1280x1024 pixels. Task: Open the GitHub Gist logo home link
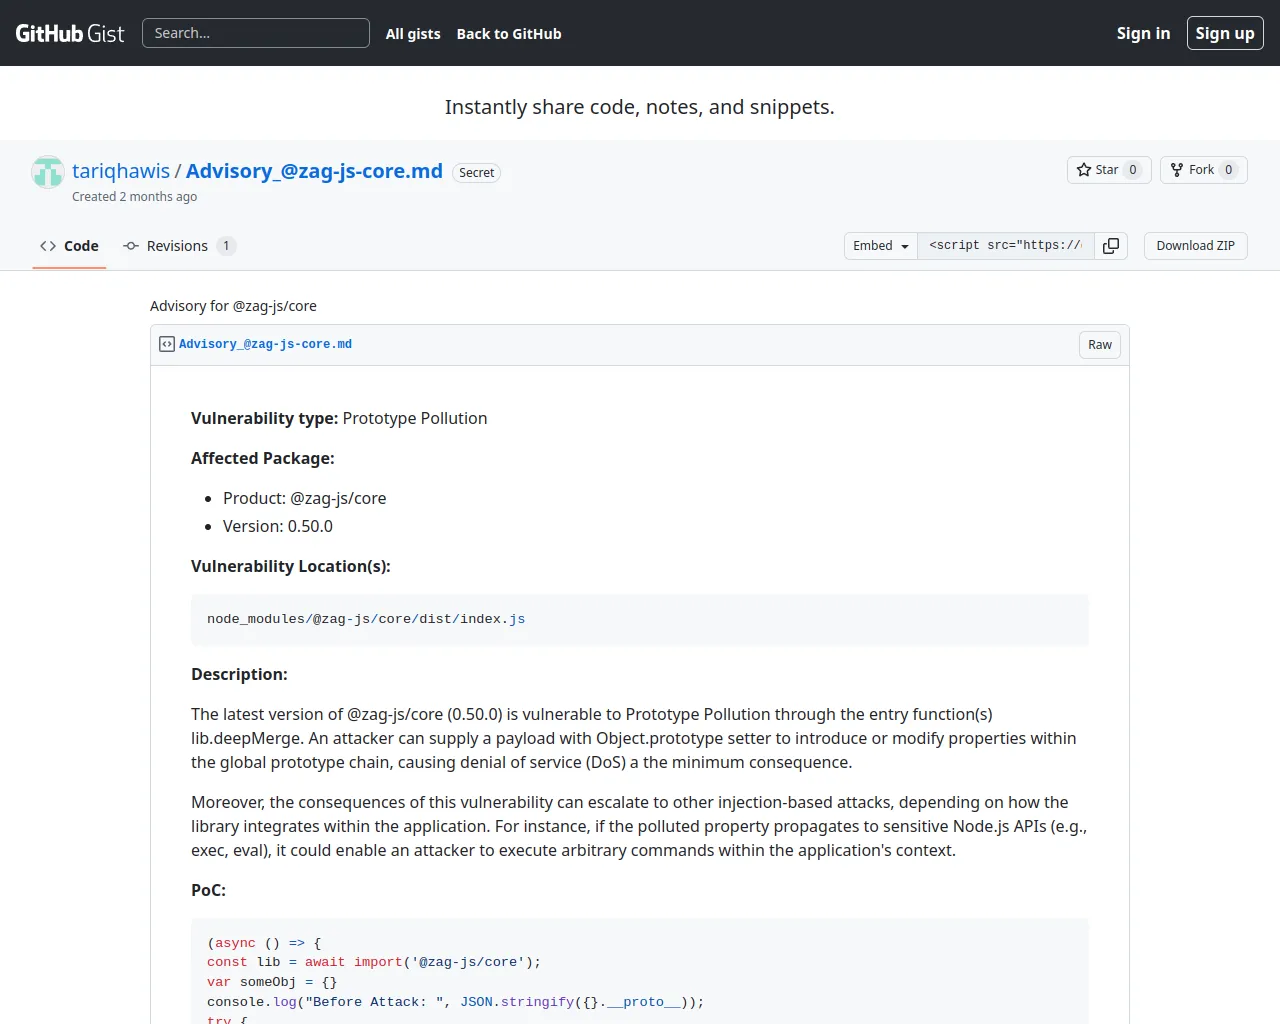click(x=70, y=33)
